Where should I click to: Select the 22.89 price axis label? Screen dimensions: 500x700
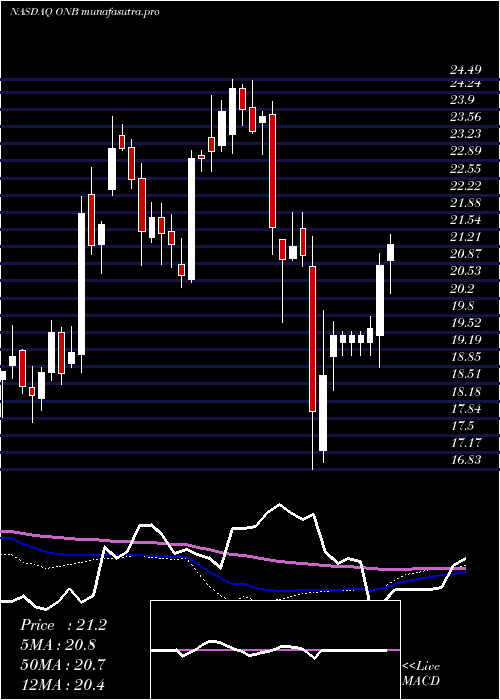466,151
